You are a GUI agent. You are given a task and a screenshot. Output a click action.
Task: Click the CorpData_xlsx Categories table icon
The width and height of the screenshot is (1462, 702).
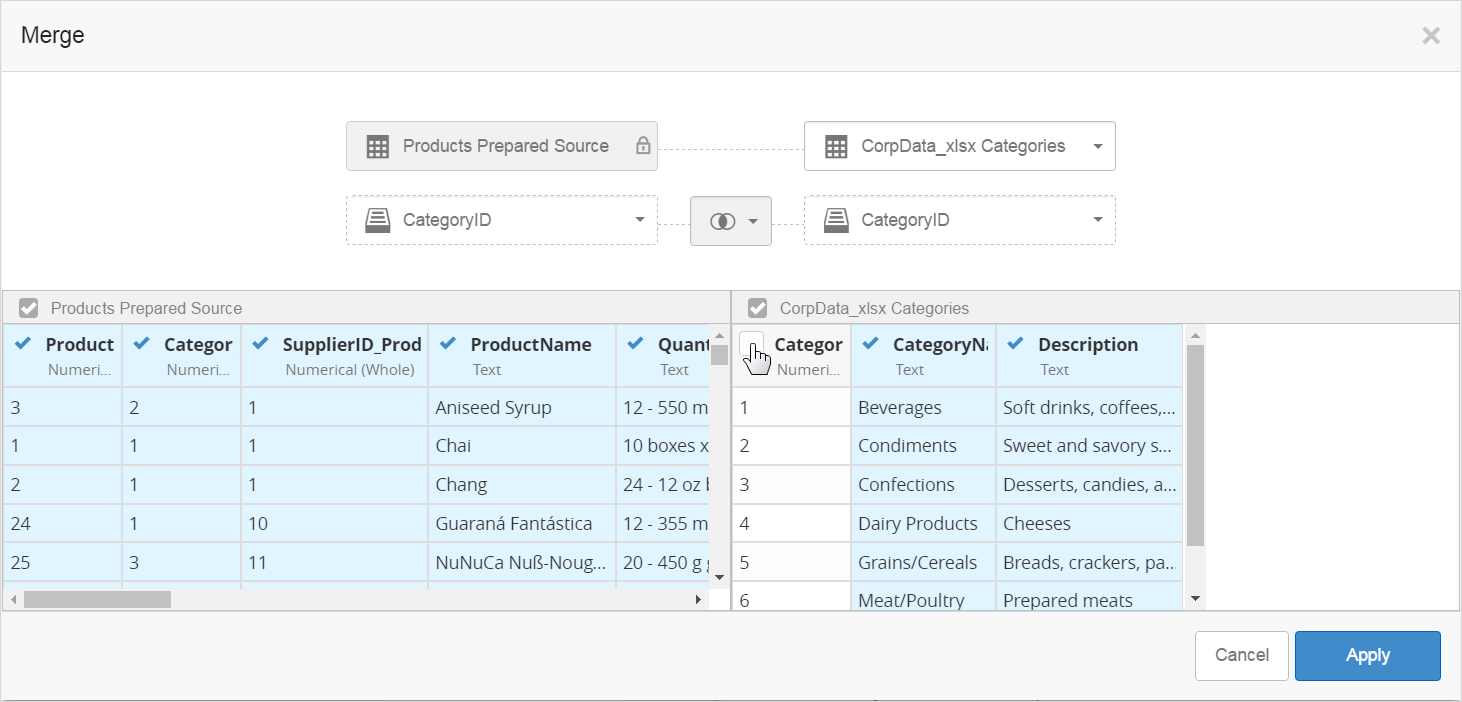(835, 147)
